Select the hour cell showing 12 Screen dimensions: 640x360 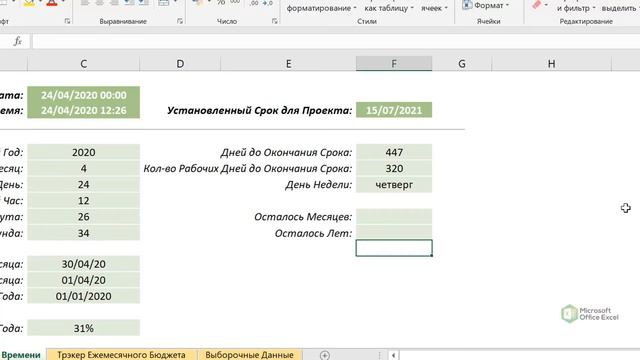[x=84, y=200]
